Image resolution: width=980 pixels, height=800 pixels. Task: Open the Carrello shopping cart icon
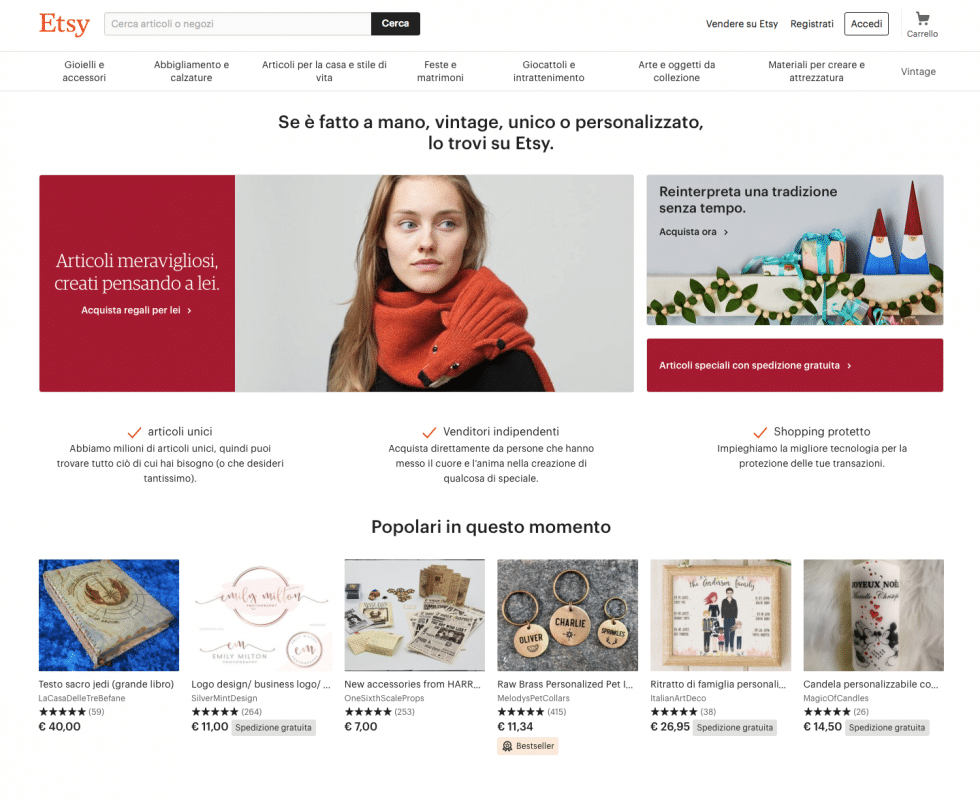tap(922, 19)
